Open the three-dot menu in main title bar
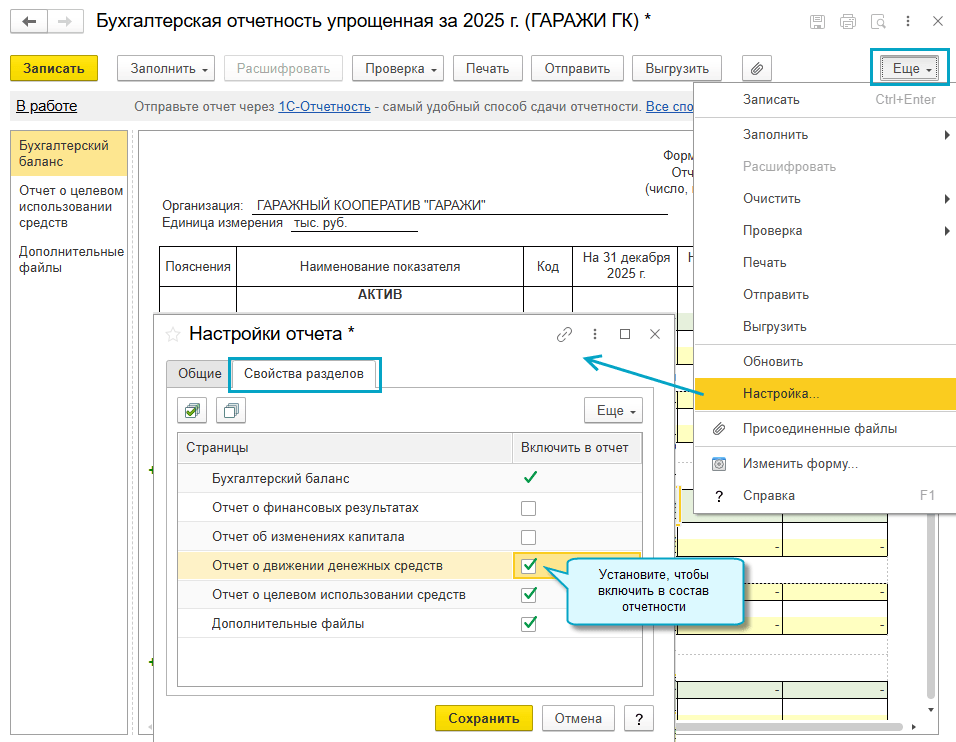This screenshot has height=742, width=956. tap(908, 22)
